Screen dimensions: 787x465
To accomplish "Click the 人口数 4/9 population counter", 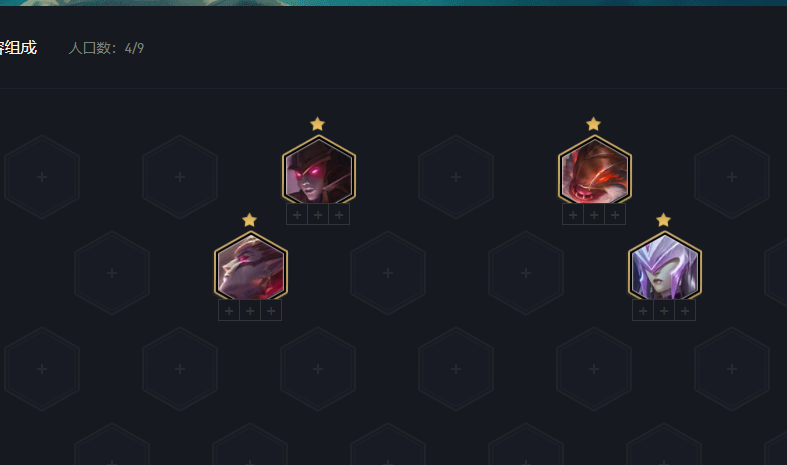I will (x=106, y=48).
